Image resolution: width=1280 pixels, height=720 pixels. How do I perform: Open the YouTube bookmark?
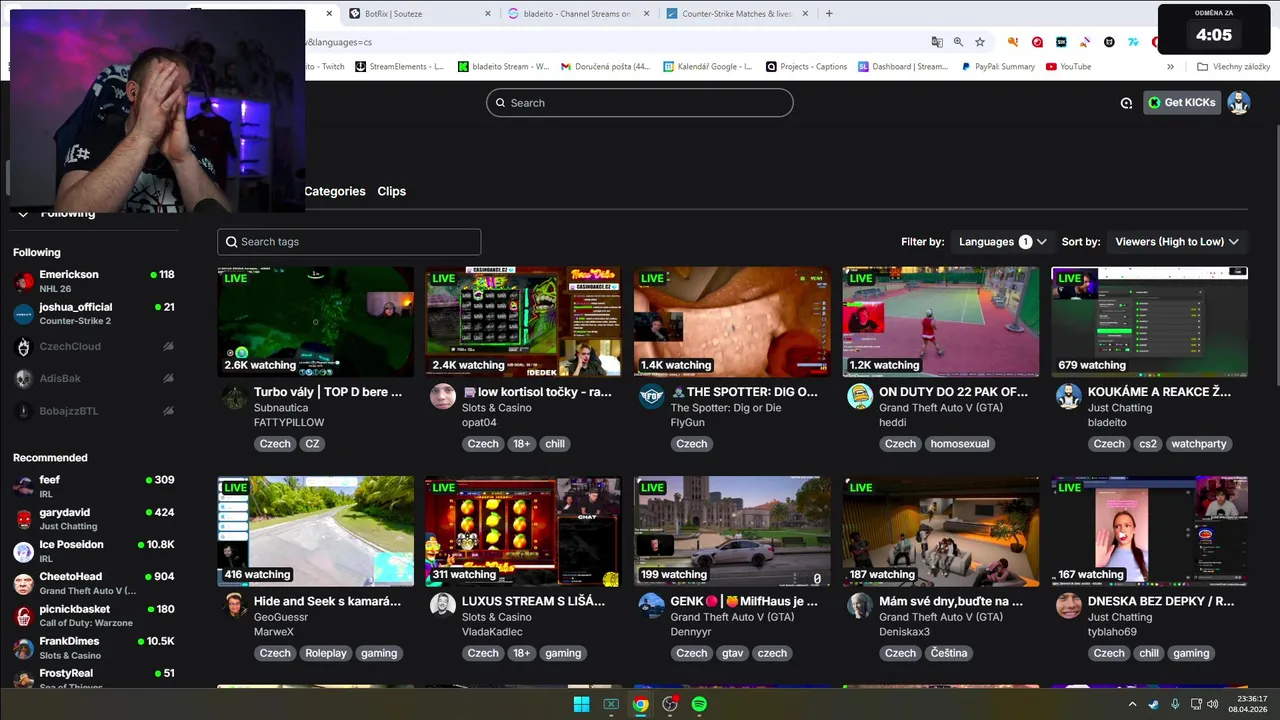pos(1068,67)
